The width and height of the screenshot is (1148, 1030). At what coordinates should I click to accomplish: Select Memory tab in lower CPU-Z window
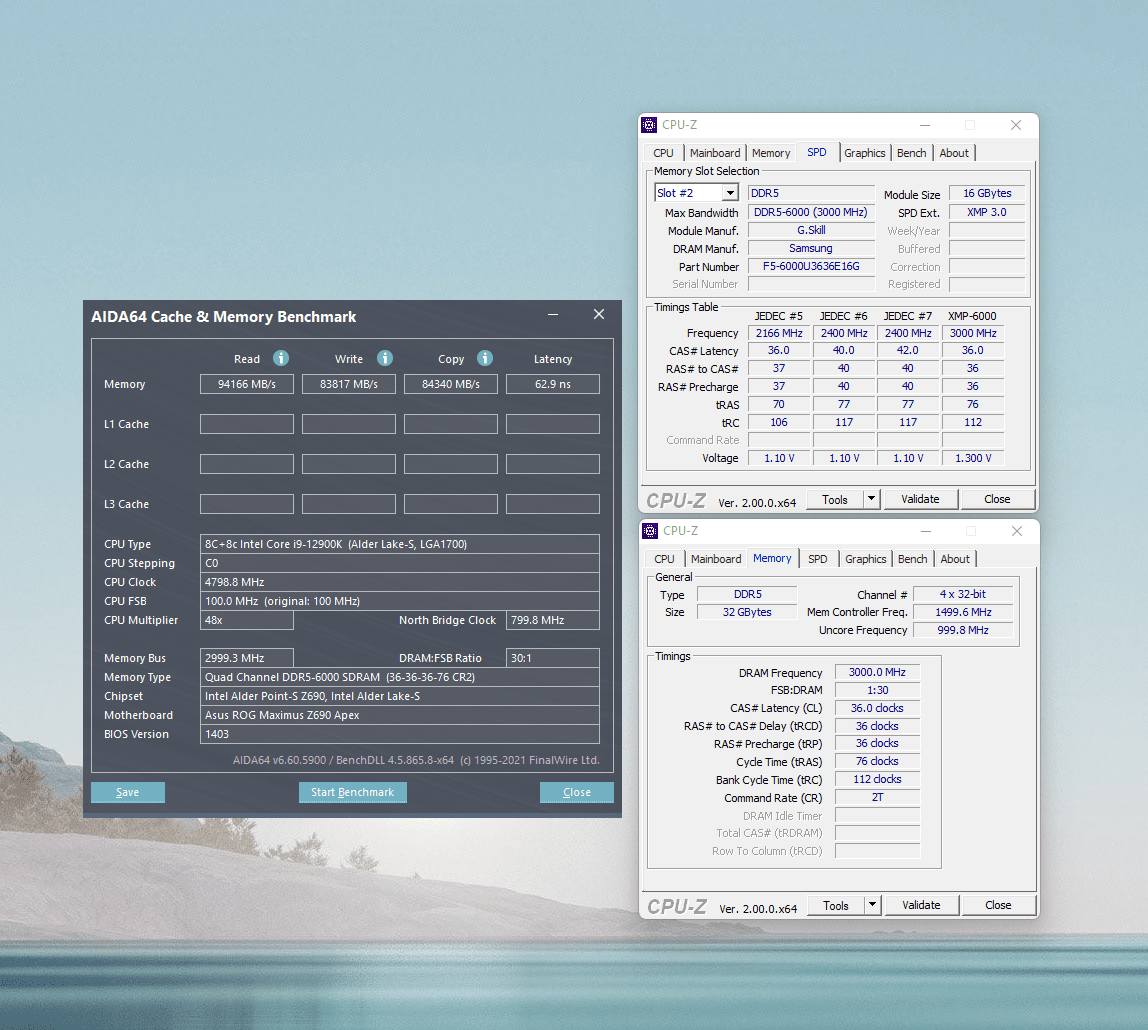point(772,559)
